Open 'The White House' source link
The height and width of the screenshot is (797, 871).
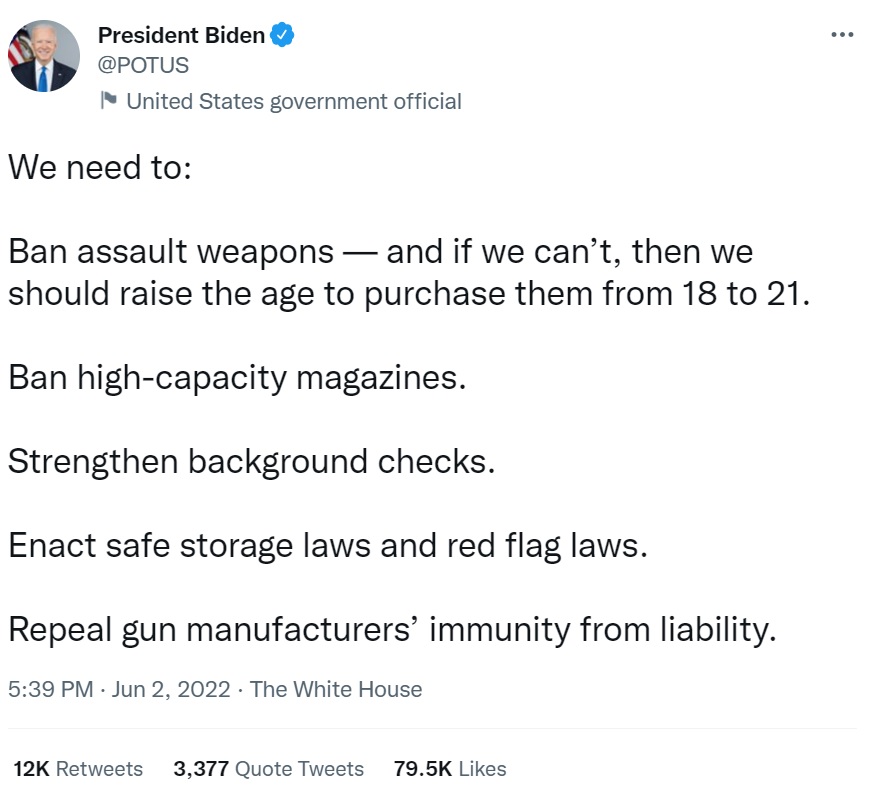click(x=336, y=689)
